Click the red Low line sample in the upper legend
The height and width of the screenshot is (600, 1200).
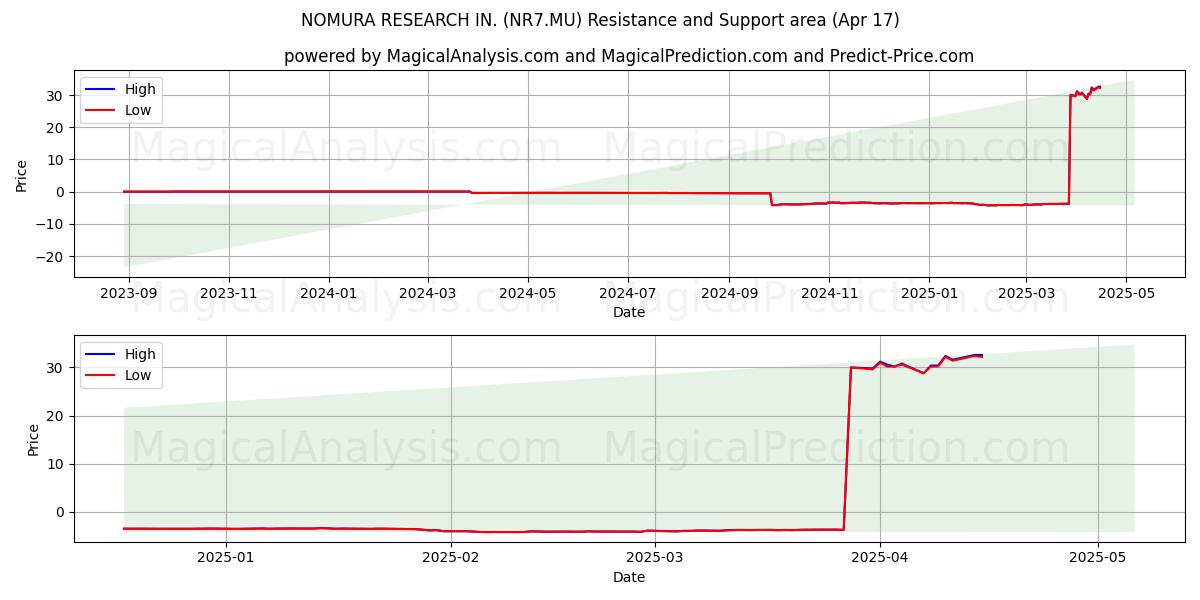point(101,110)
